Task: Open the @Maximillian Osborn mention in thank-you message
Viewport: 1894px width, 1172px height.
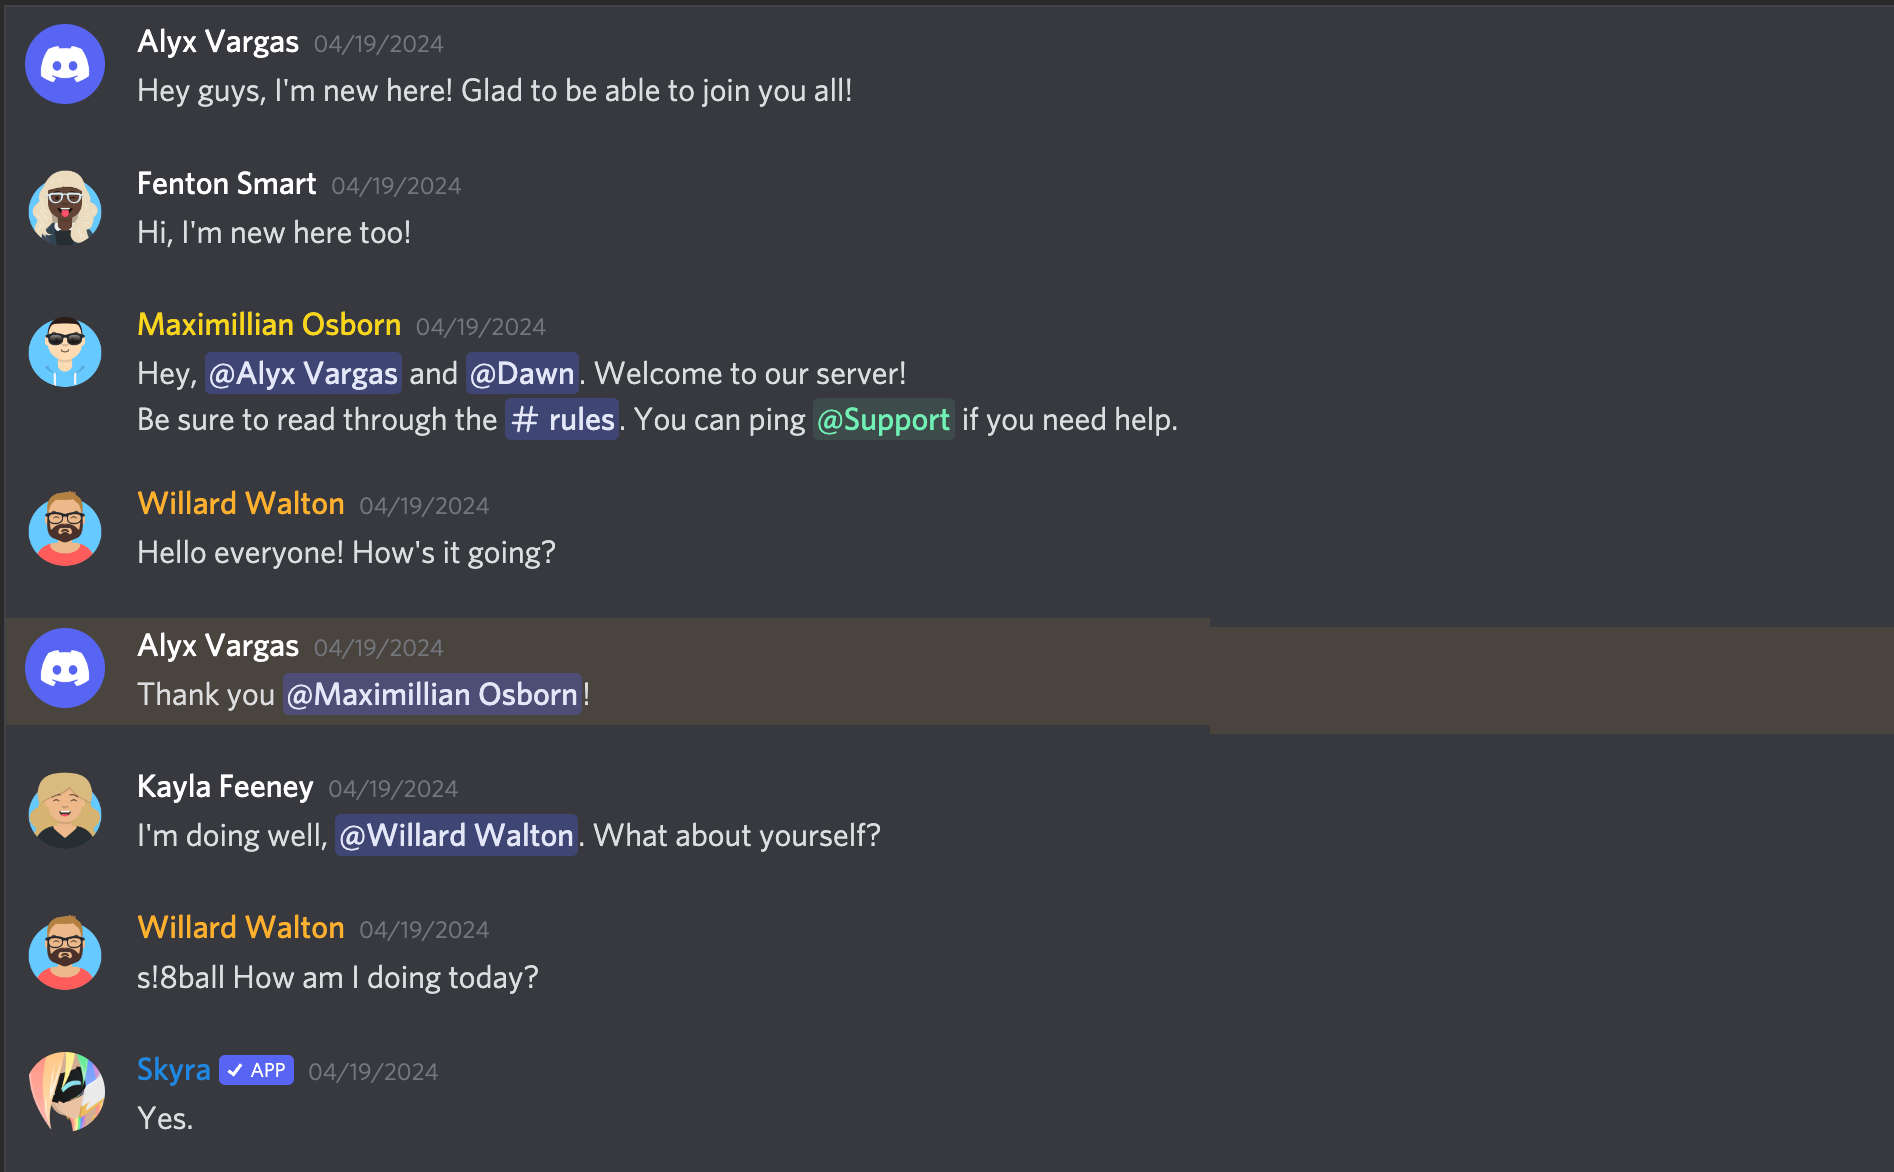Action: [x=432, y=694]
